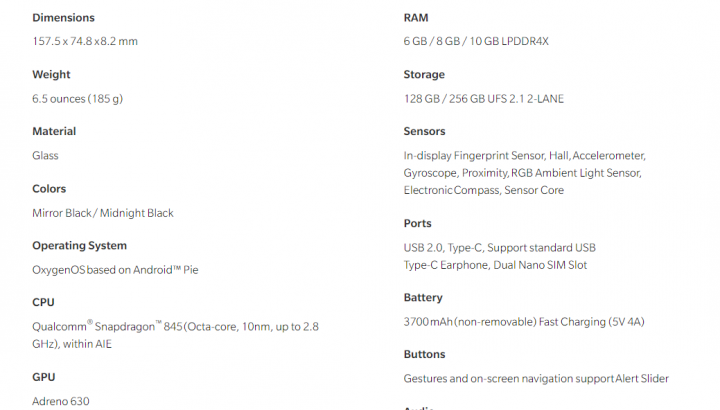Click the 128 GB / 256 GB UFS storage text
The image size is (720, 410).
(484, 99)
